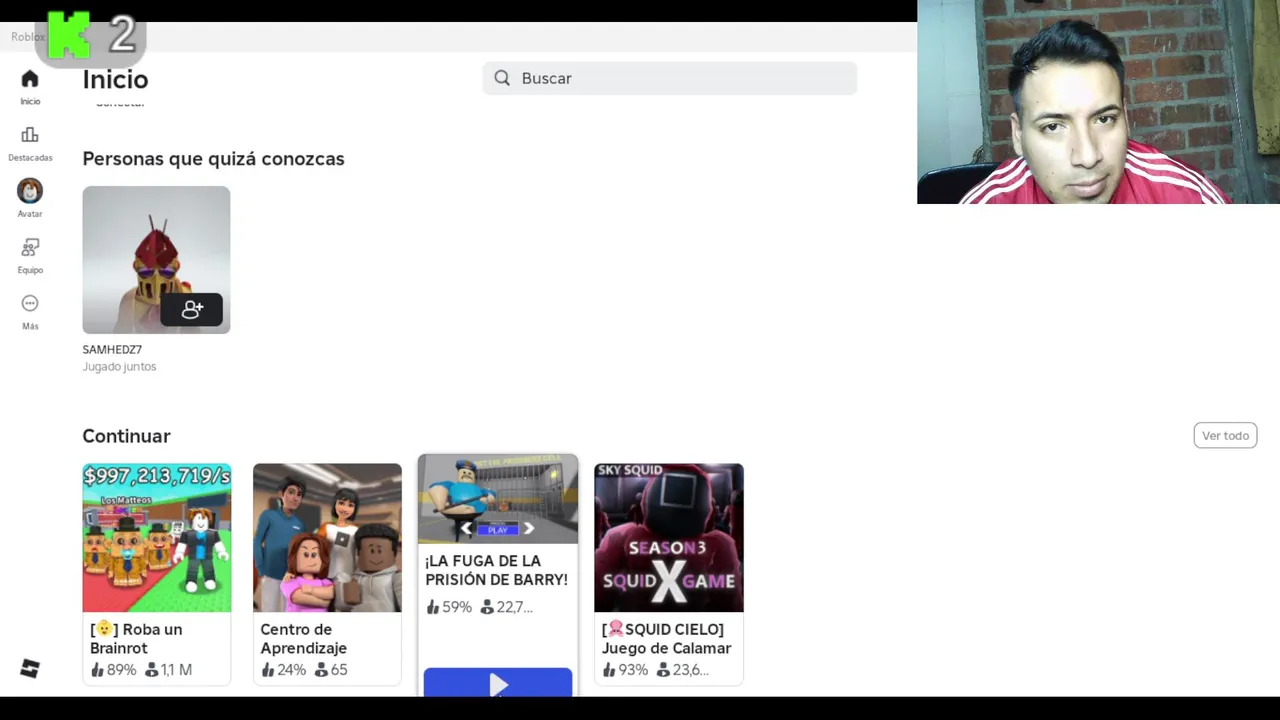Open Destacadas charts icon in sidebar

pos(30,135)
